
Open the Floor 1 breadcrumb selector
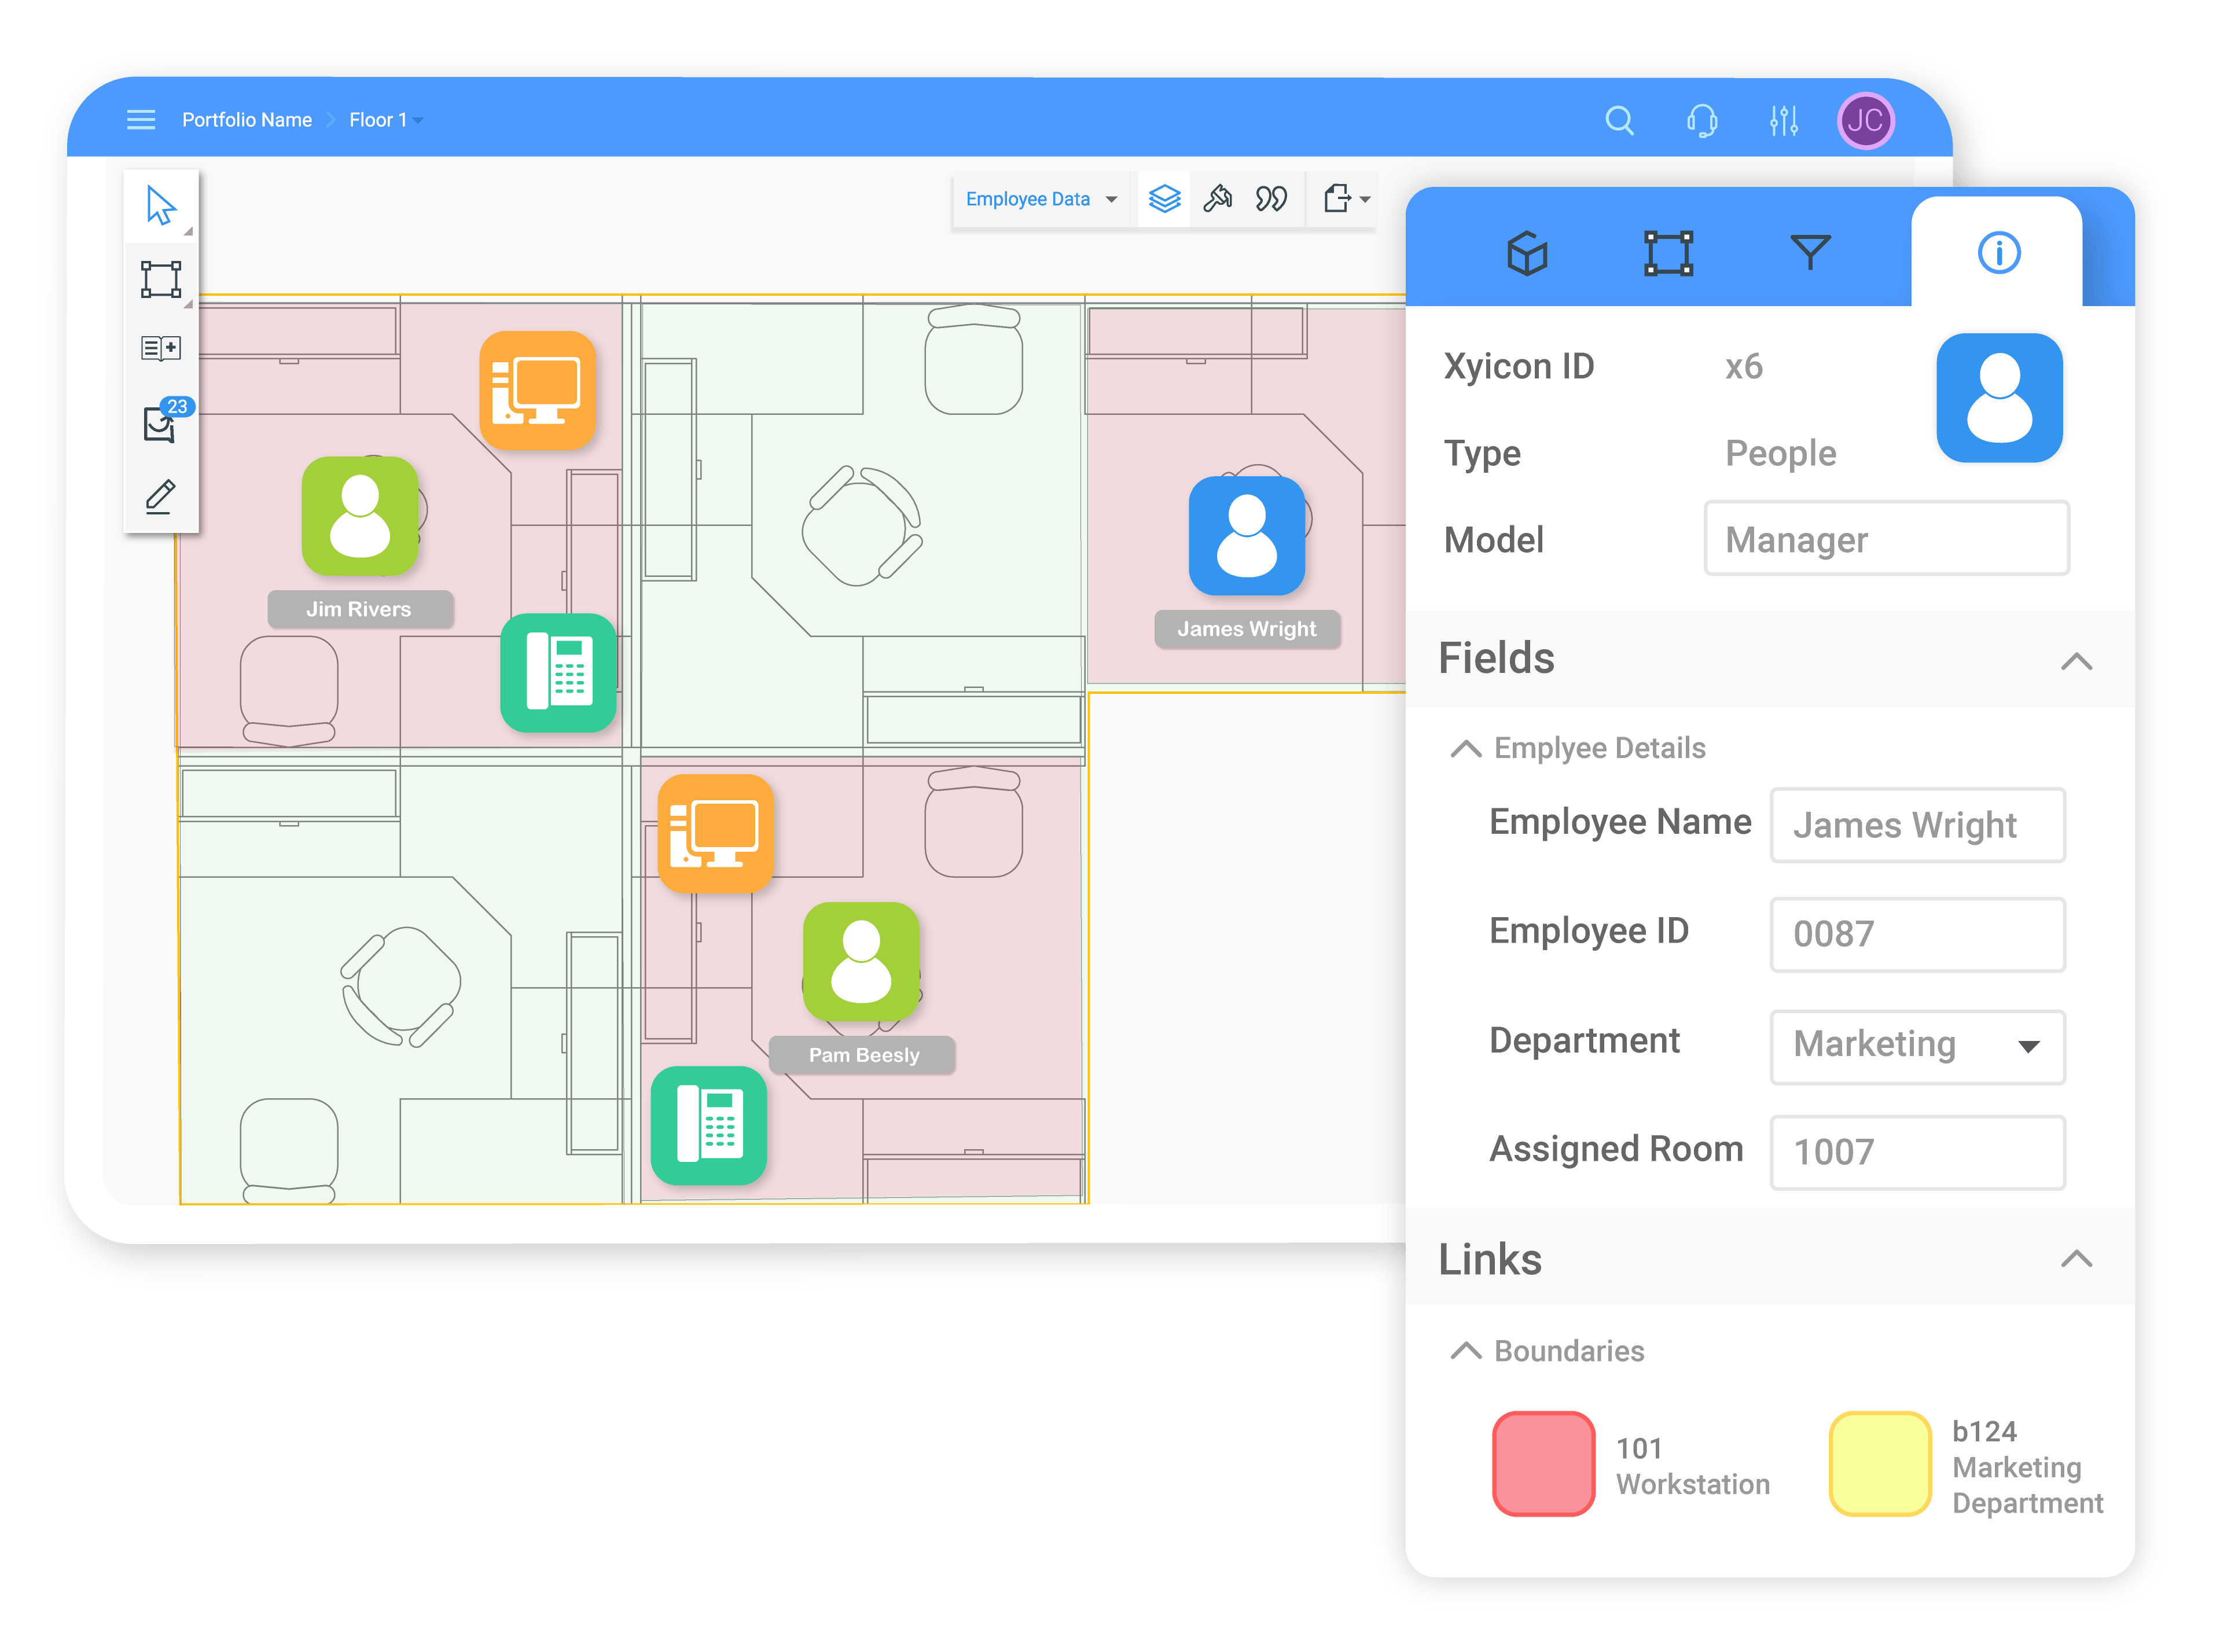coord(385,120)
